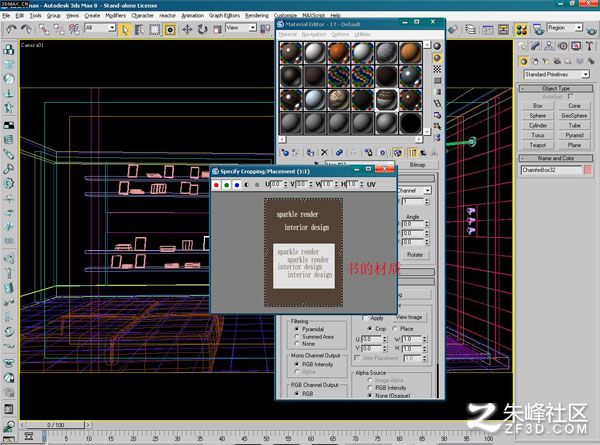Open the map Channel dropdown
600x445 pixels.
[428, 191]
